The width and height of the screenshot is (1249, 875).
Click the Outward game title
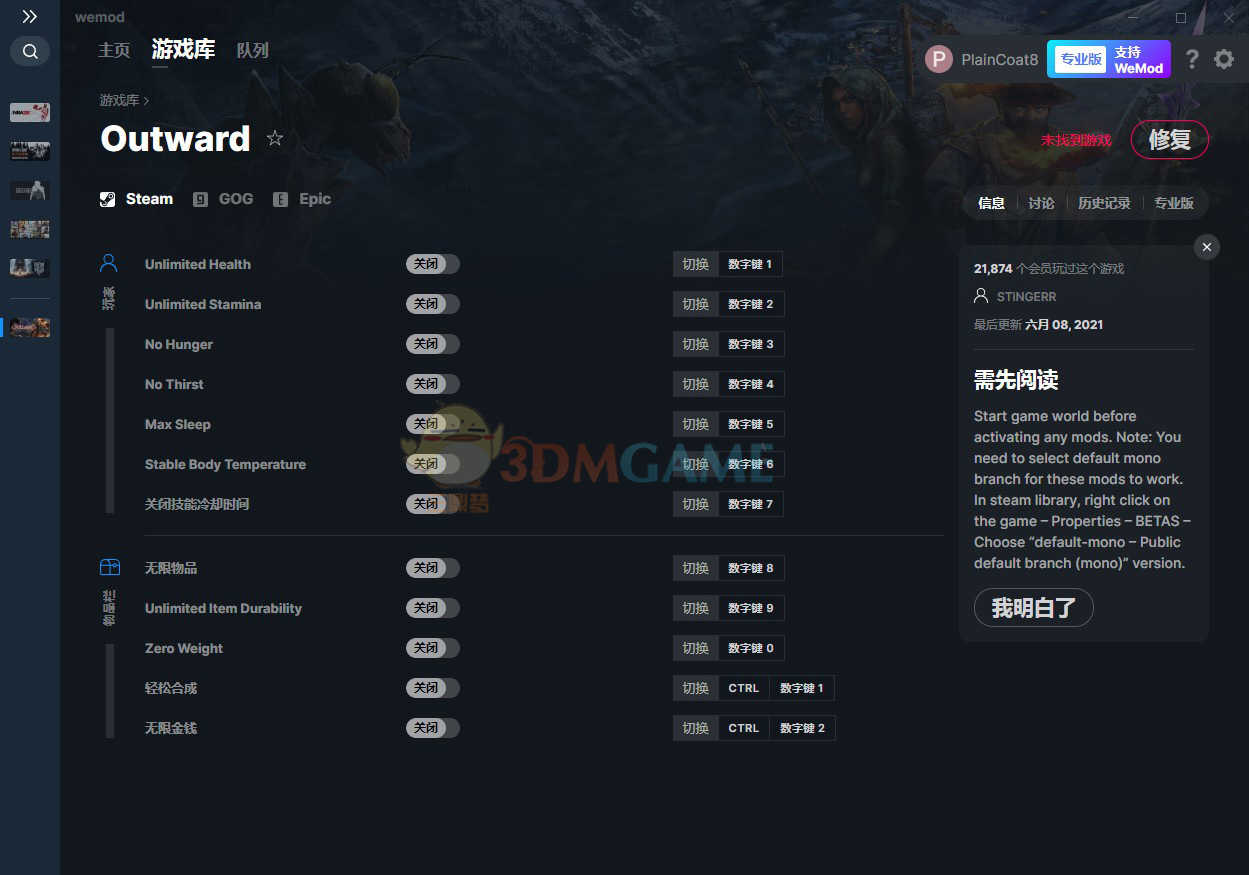[175, 138]
